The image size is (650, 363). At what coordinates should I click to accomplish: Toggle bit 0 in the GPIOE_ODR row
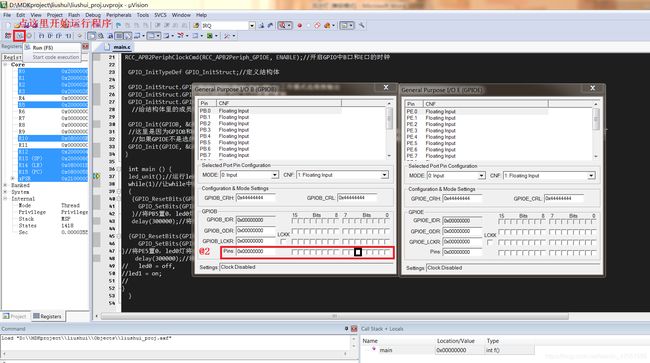click(x=593, y=232)
